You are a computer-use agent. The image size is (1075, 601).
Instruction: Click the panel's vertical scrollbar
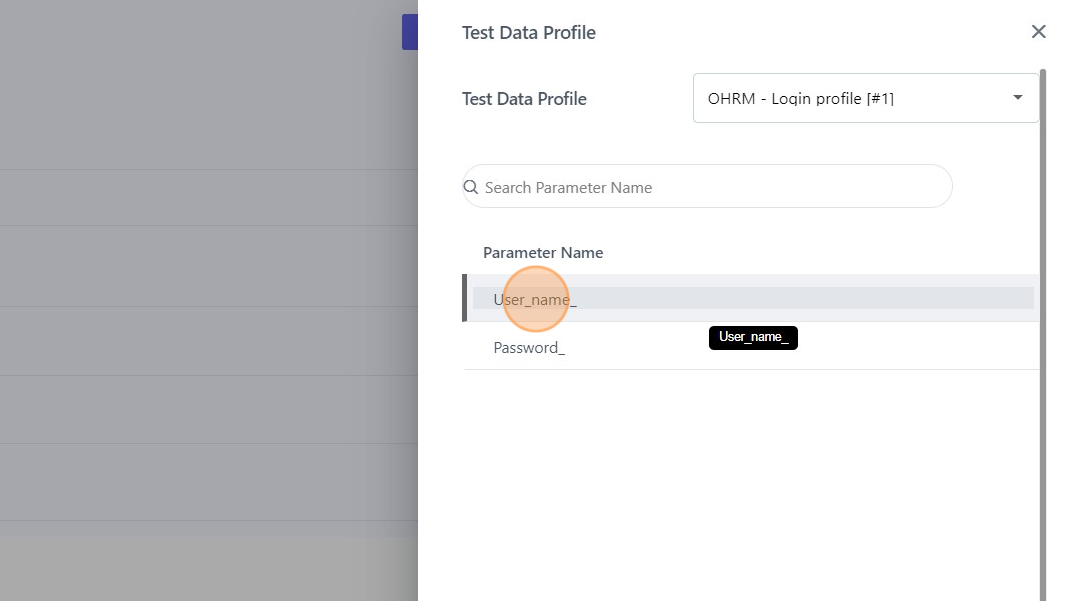(1043, 330)
